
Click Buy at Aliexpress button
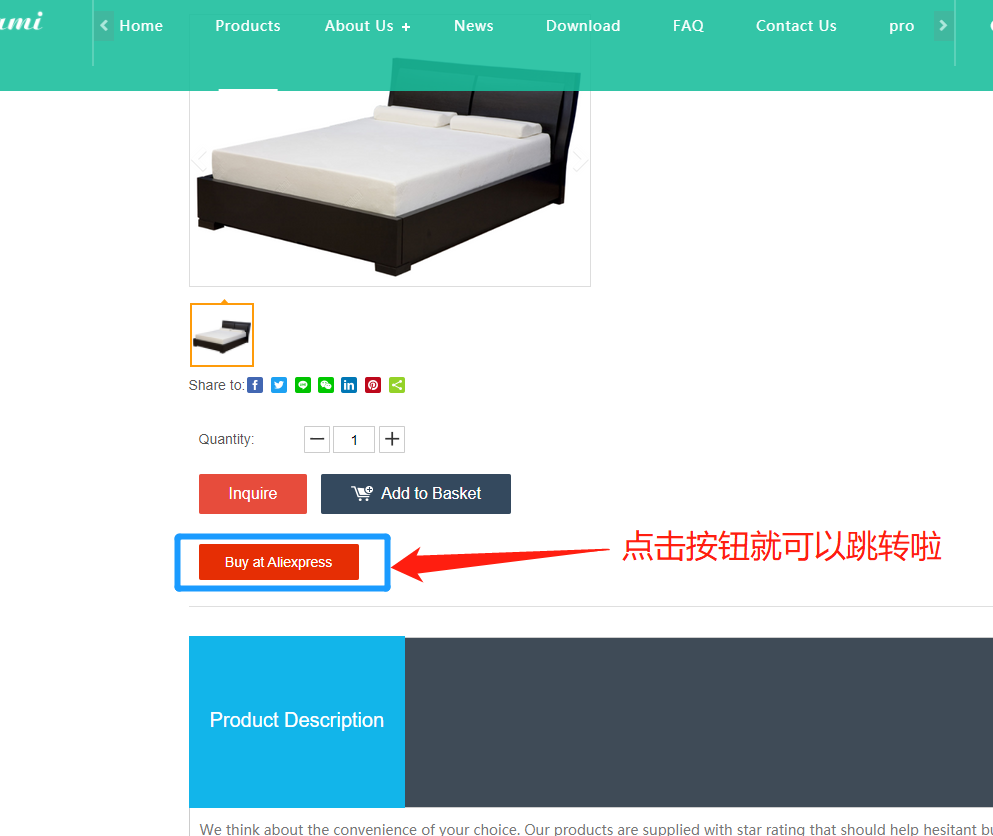coord(279,562)
